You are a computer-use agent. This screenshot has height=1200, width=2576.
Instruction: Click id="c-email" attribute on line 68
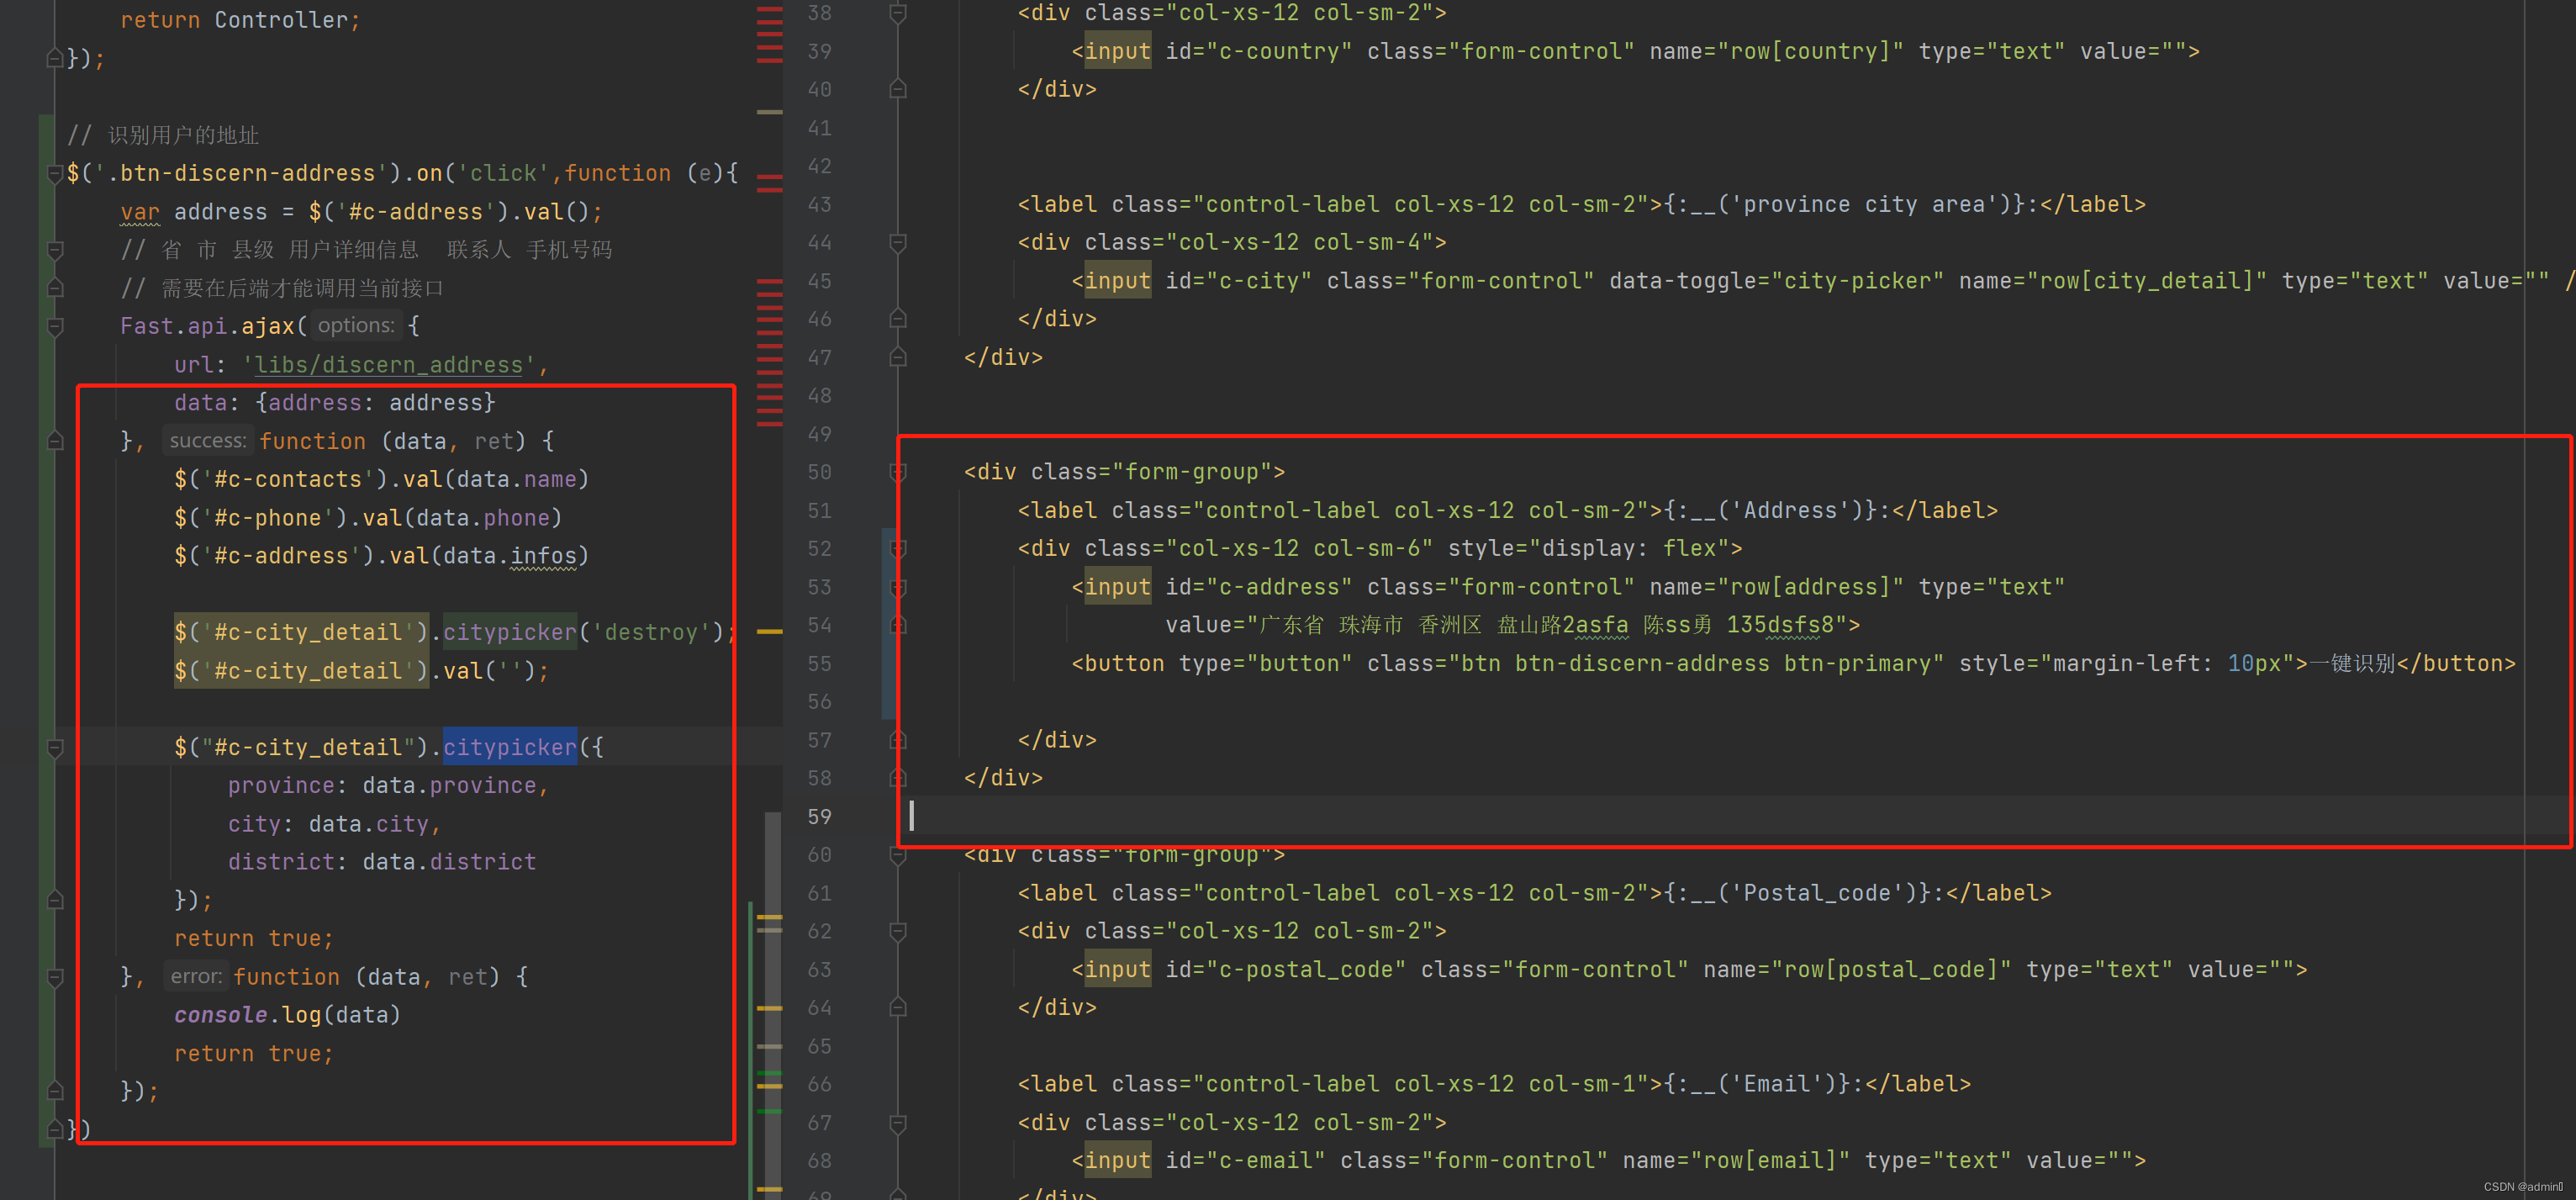[1246, 1161]
